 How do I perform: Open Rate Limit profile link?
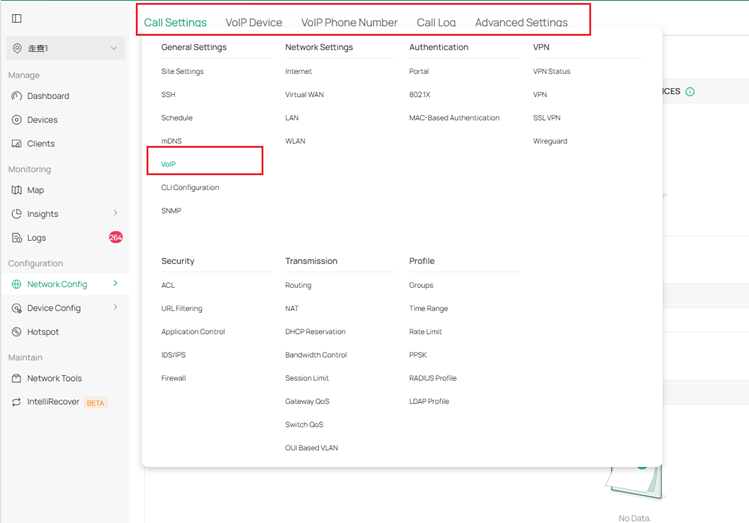[x=426, y=331]
